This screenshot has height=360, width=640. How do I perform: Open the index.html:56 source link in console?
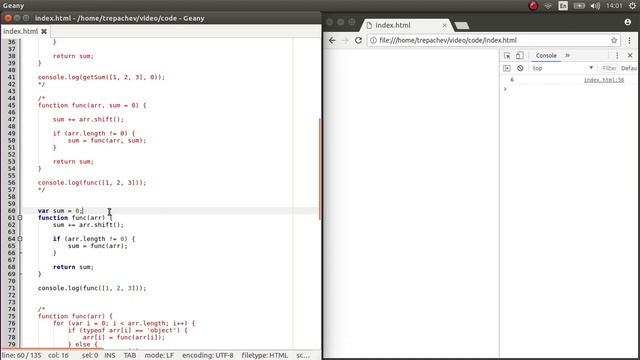tap(604, 80)
